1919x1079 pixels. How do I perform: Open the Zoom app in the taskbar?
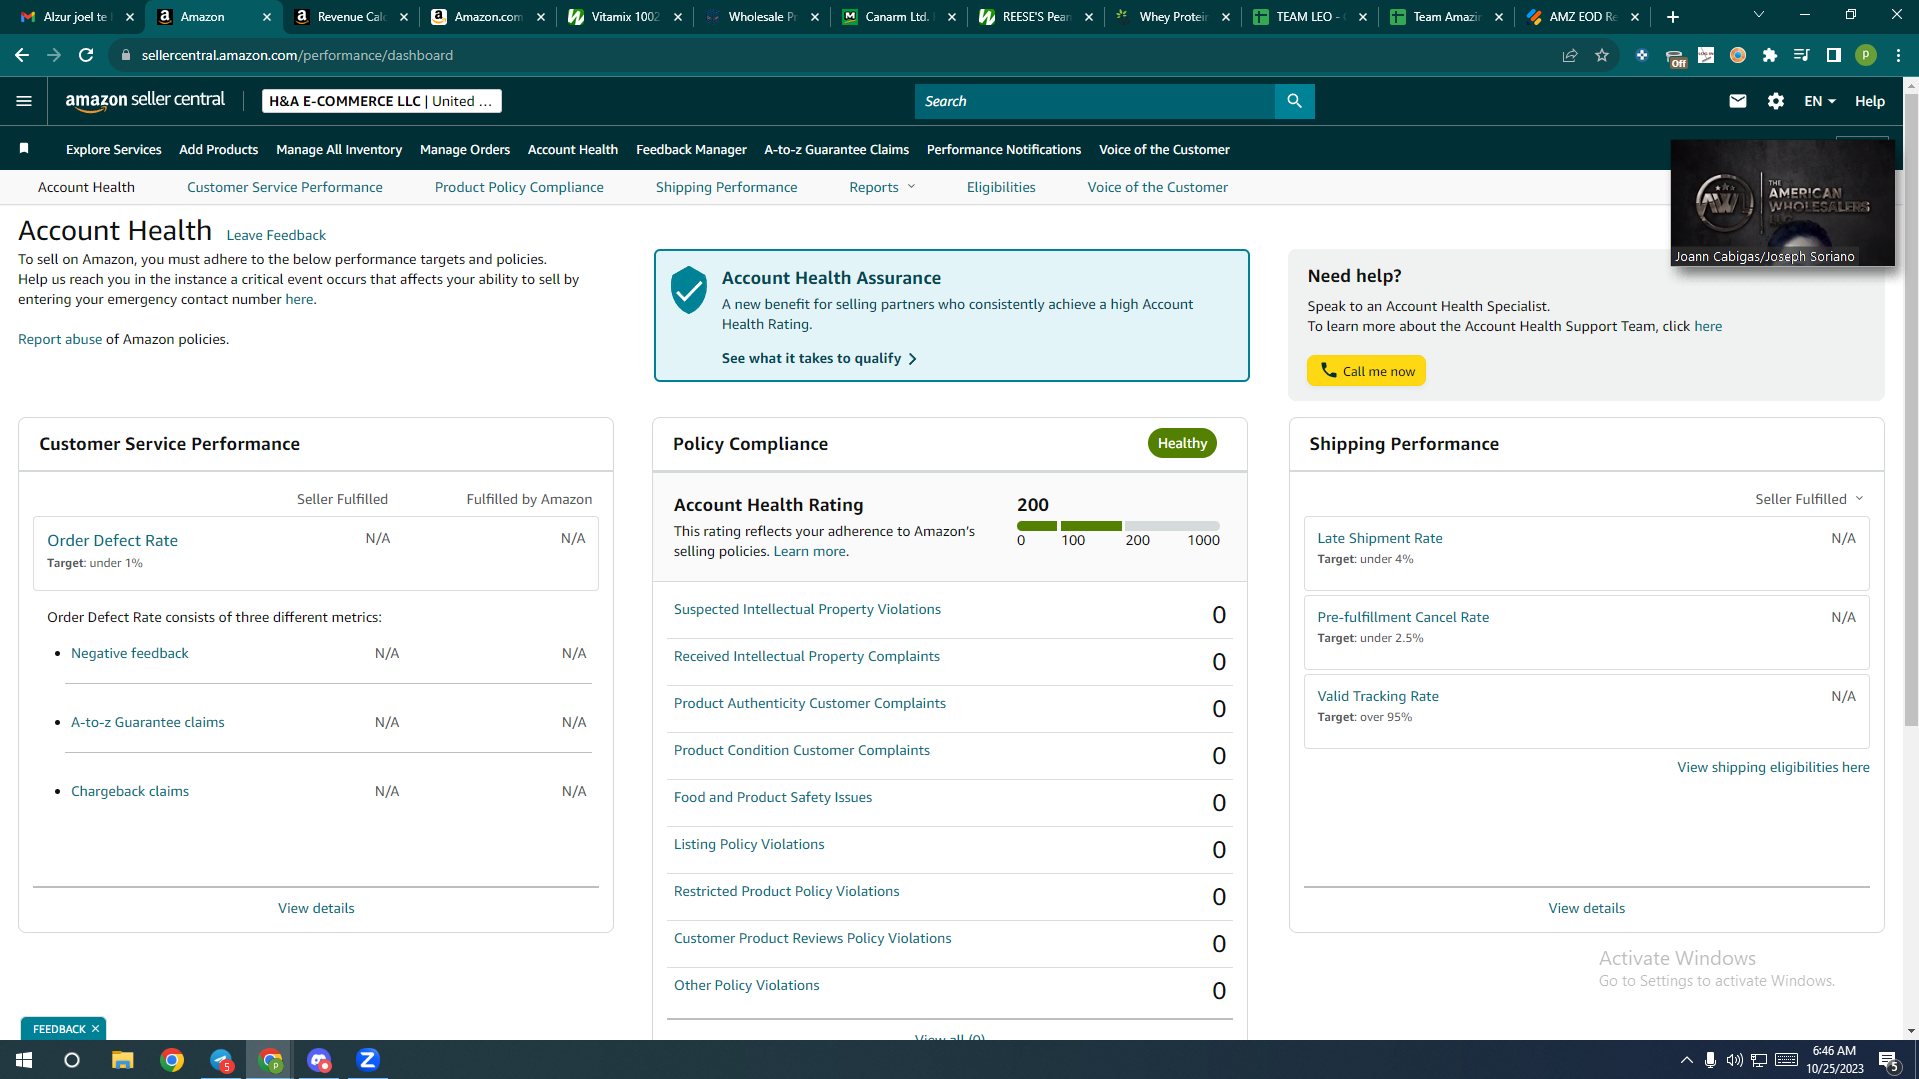[368, 1060]
